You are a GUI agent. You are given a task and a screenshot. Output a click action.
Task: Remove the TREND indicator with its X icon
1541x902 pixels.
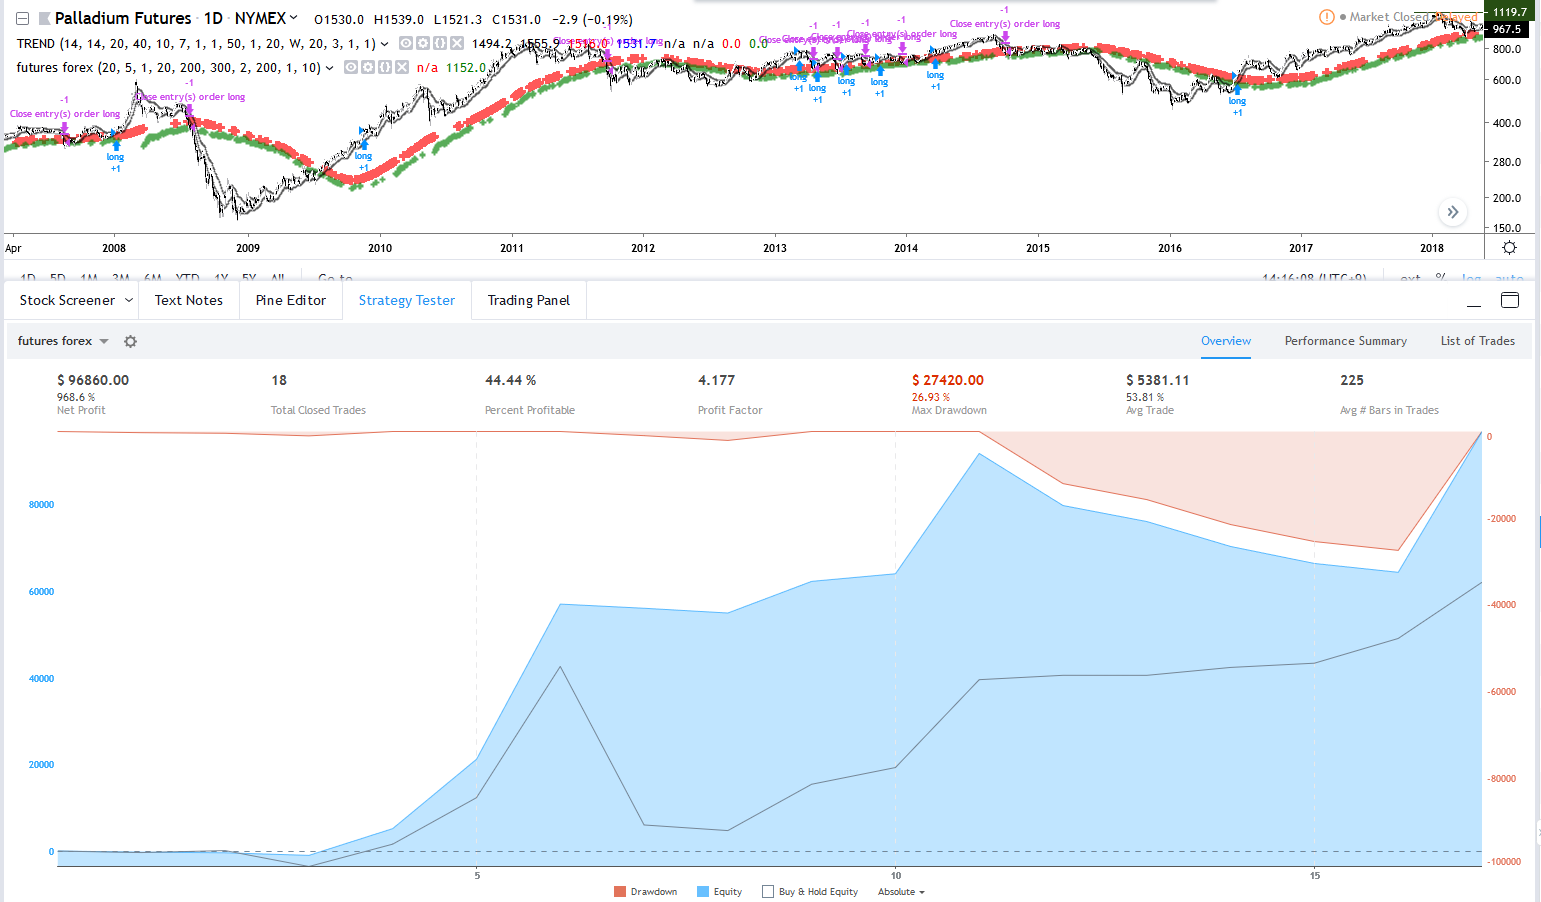click(456, 43)
